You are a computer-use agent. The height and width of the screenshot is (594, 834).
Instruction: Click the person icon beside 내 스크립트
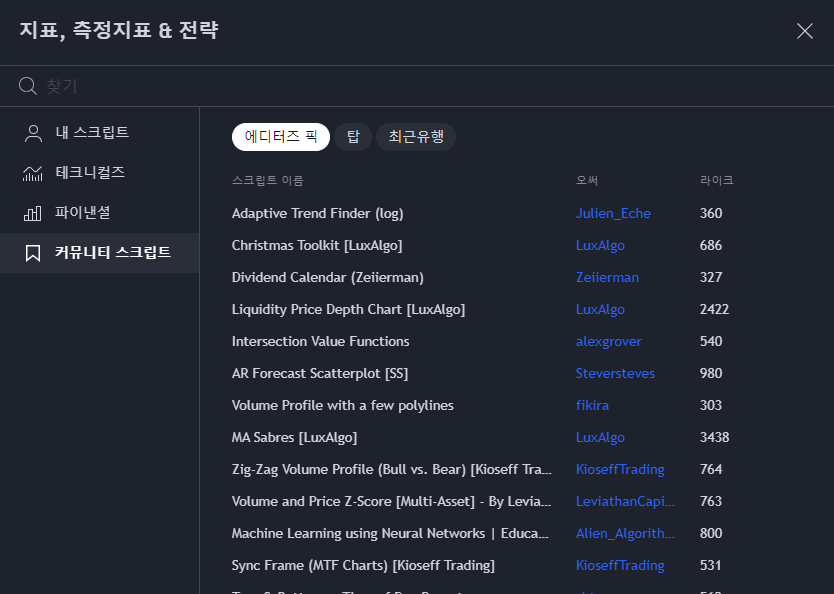(33, 133)
